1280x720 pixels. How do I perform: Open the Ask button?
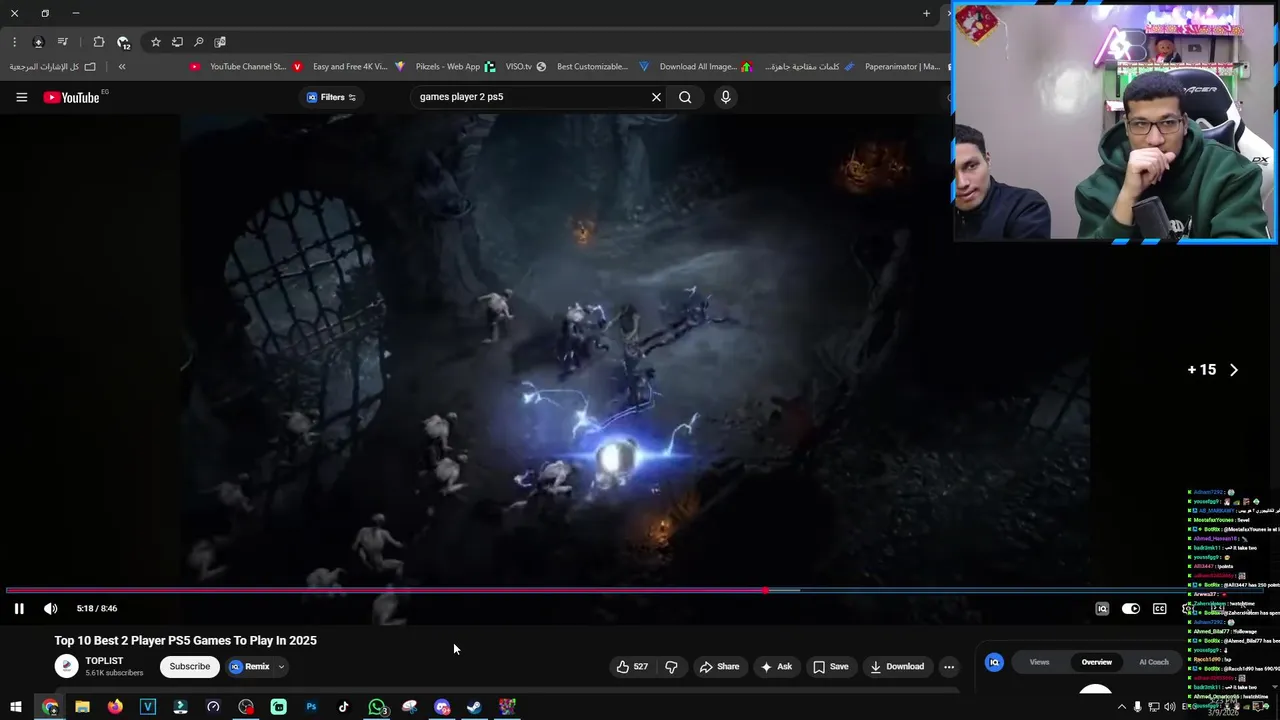pyautogui.click(x=777, y=666)
